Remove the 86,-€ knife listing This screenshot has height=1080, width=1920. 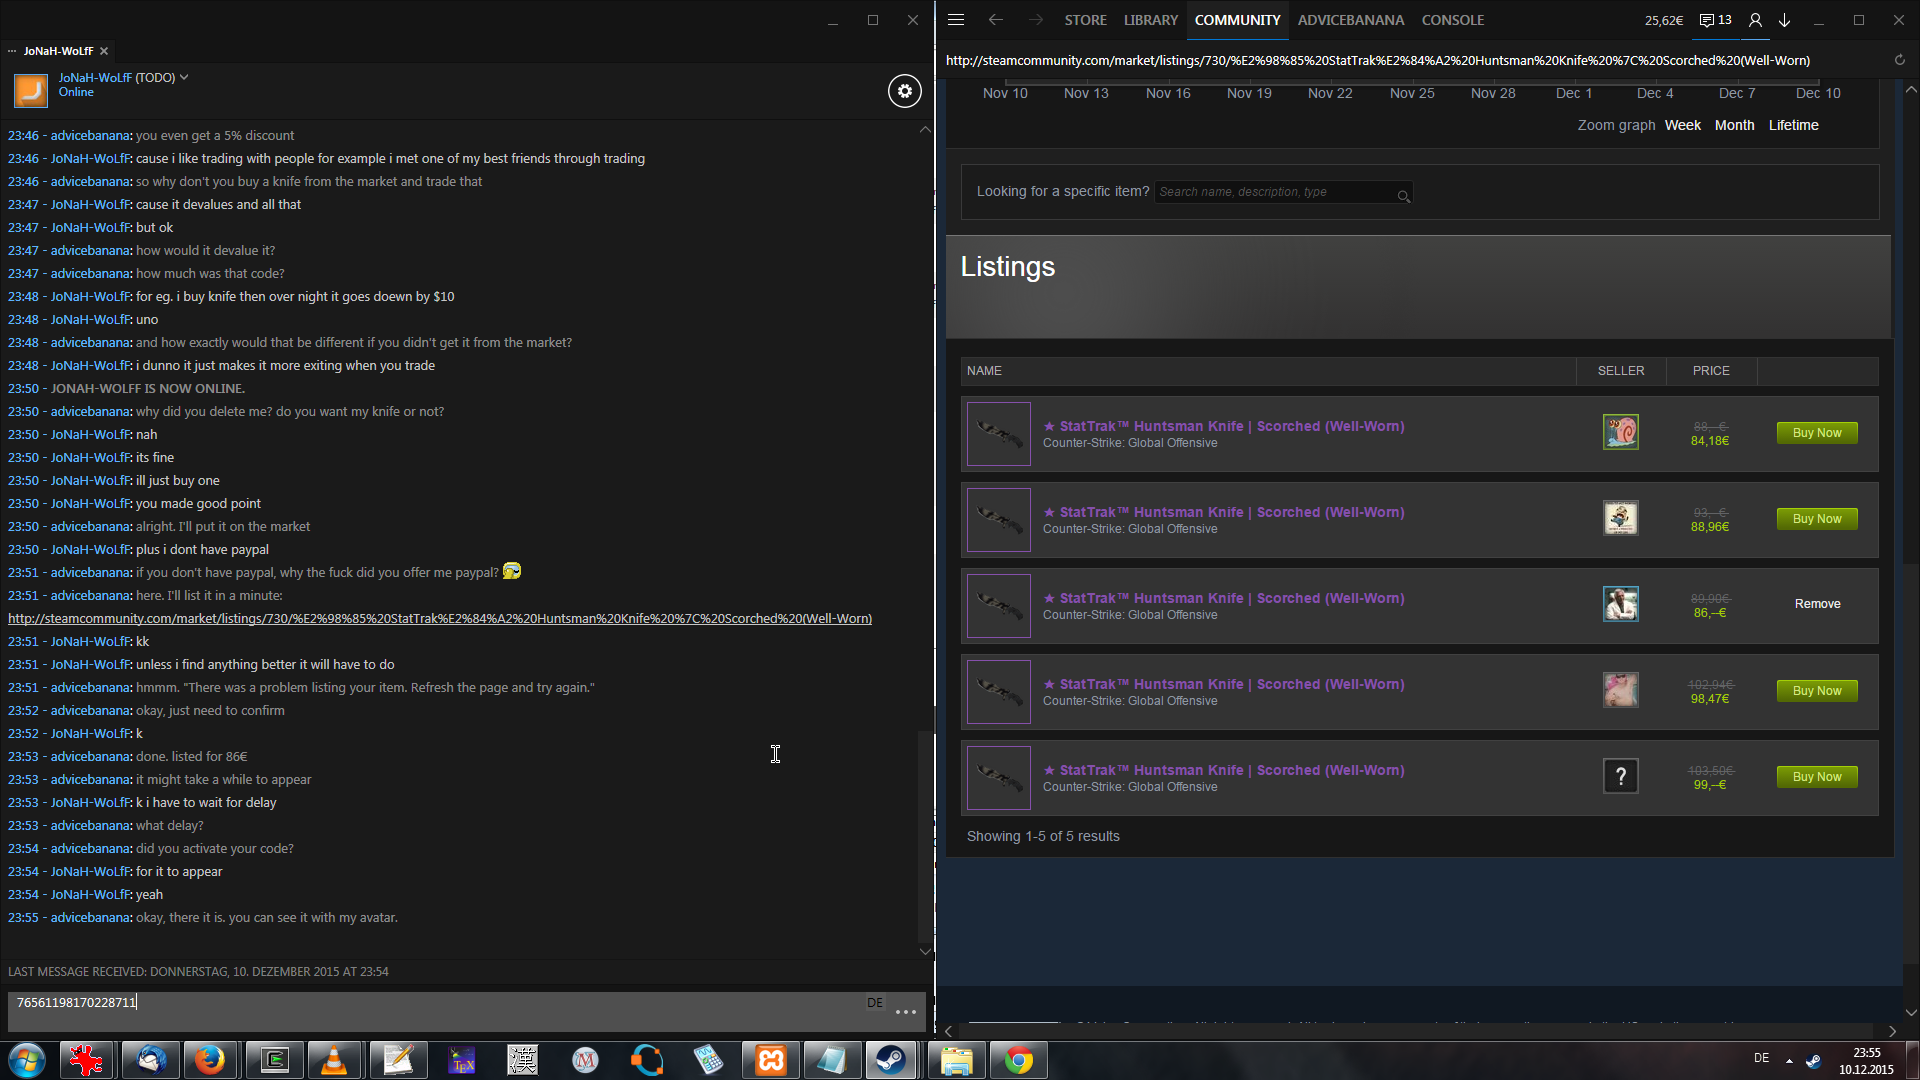point(1817,604)
